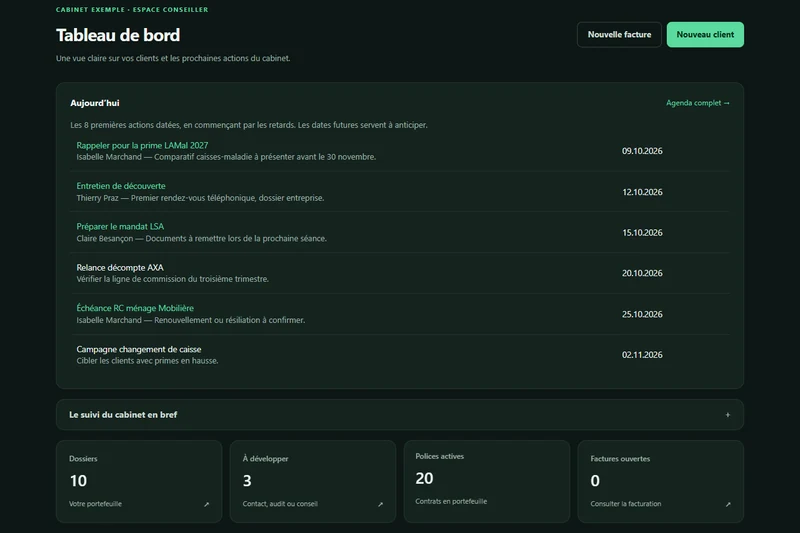The image size is (800, 533).
Task: Click the 09.10.2026 date entry
Action: 642,151
